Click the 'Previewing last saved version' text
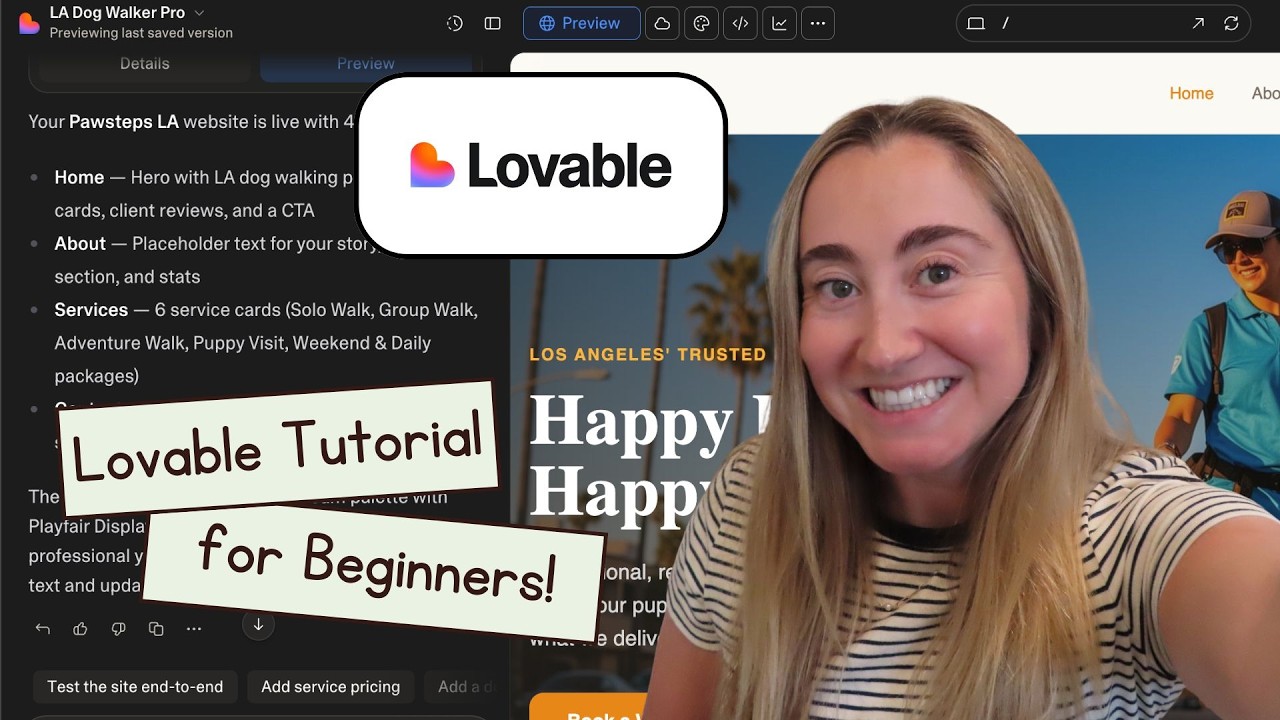Image resolution: width=1280 pixels, height=720 pixels. point(141,33)
